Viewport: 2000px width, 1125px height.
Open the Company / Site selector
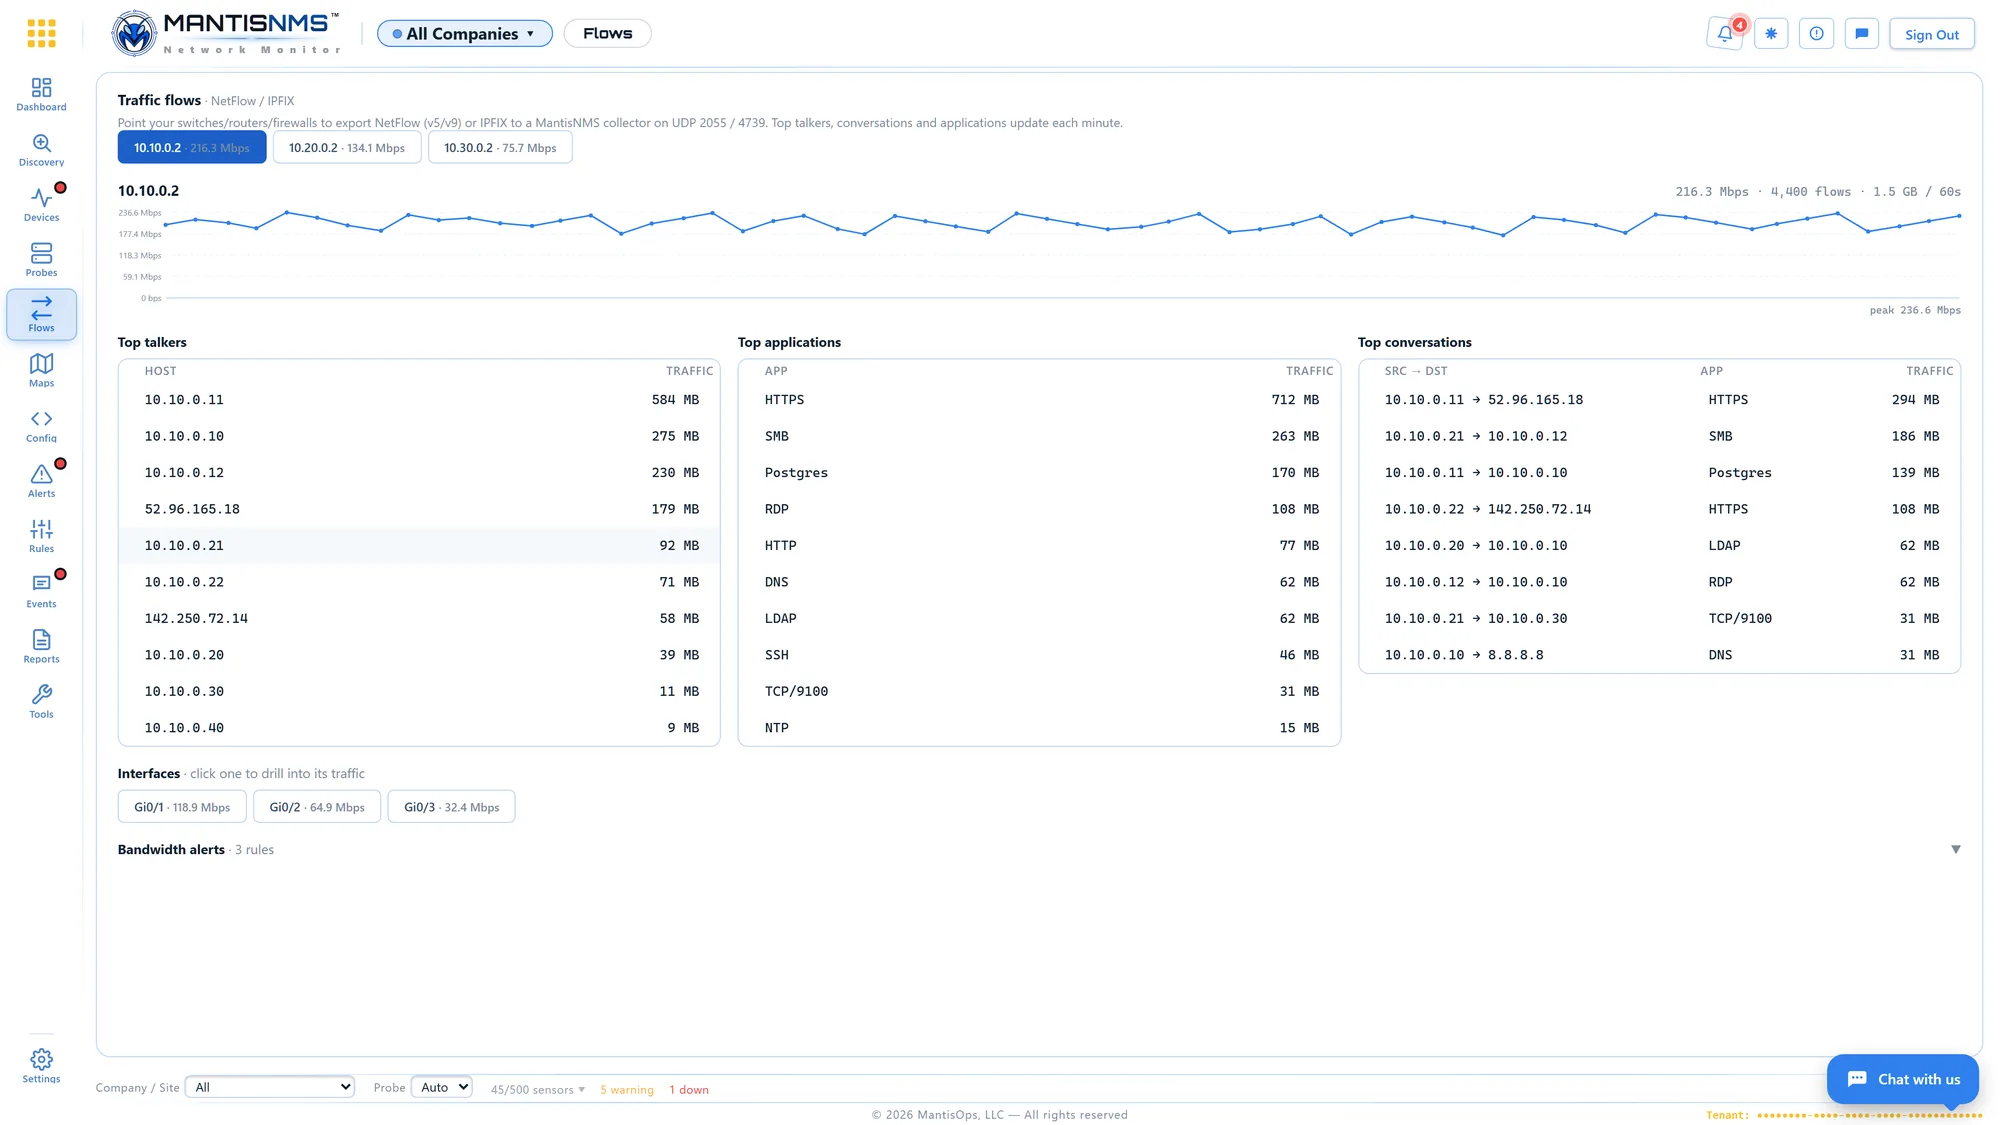pyautogui.click(x=270, y=1087)
